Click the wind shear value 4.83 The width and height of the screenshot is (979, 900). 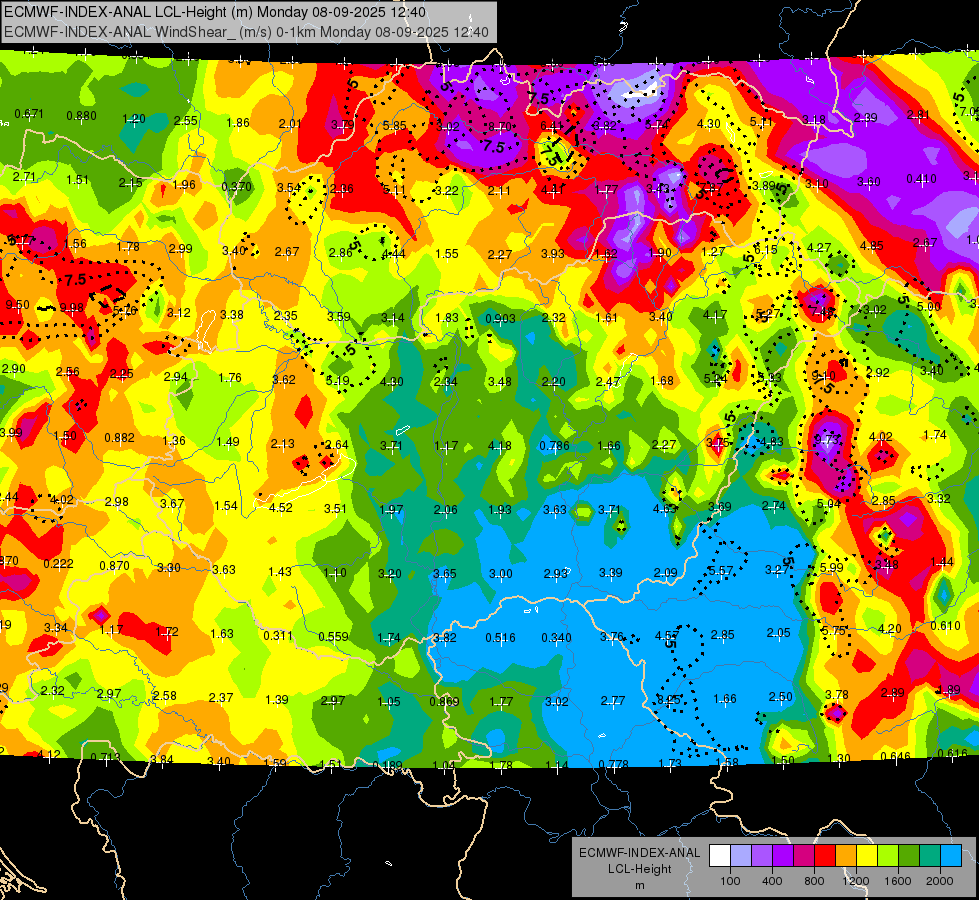point(771,442)
